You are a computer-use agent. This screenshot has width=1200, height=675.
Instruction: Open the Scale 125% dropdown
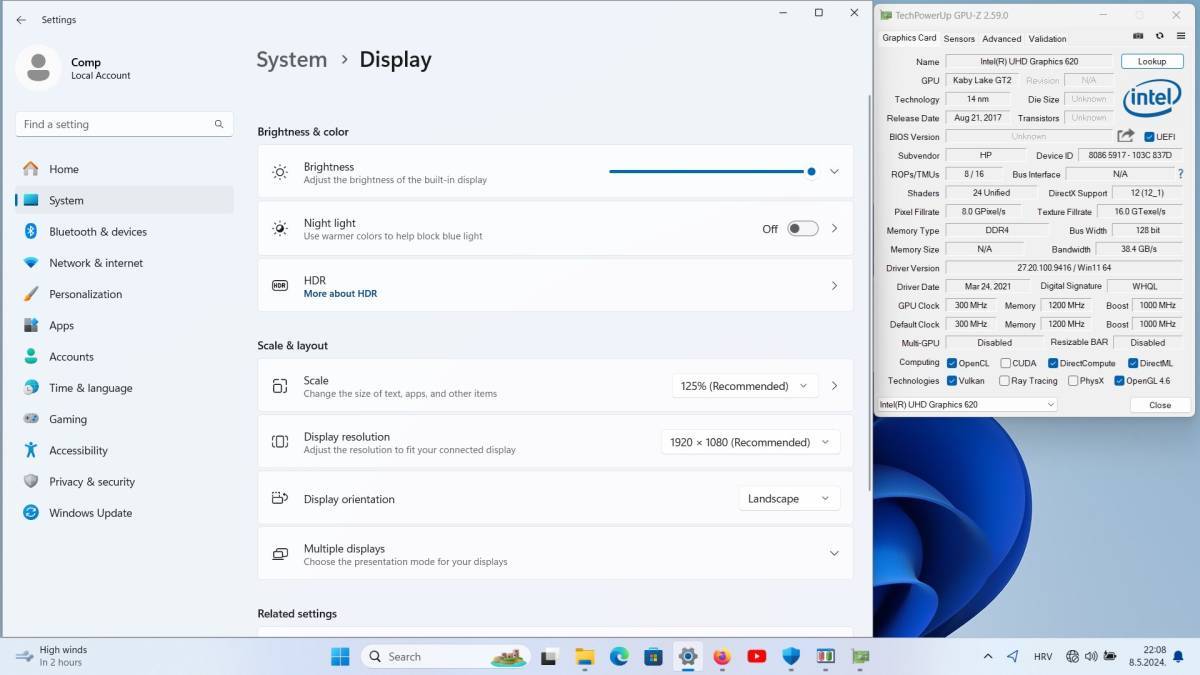[744, 386]
